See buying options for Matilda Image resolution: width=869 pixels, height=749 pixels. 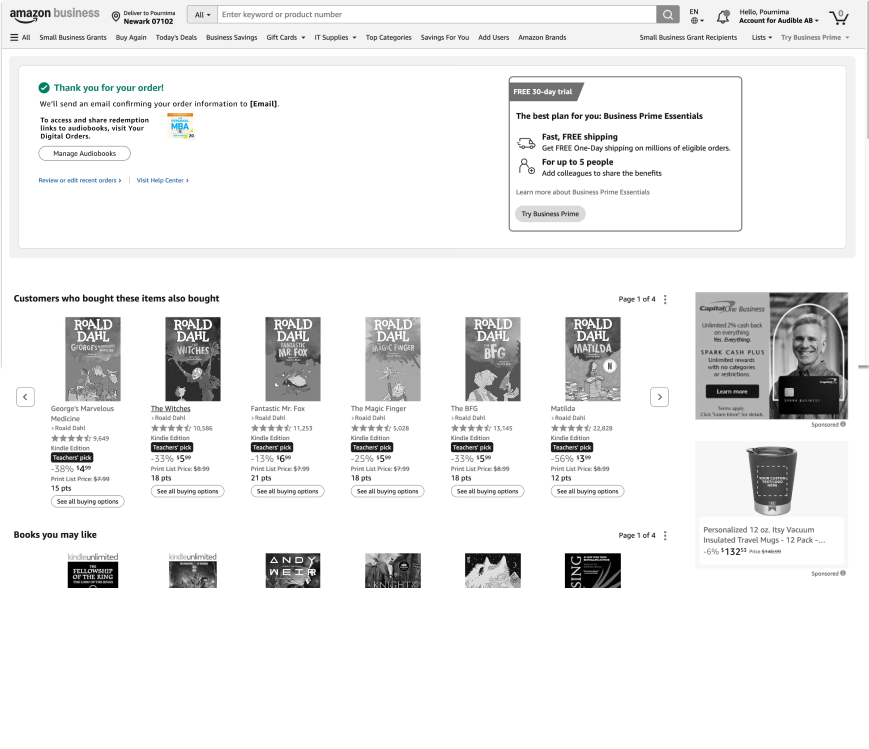pos(587,492)
